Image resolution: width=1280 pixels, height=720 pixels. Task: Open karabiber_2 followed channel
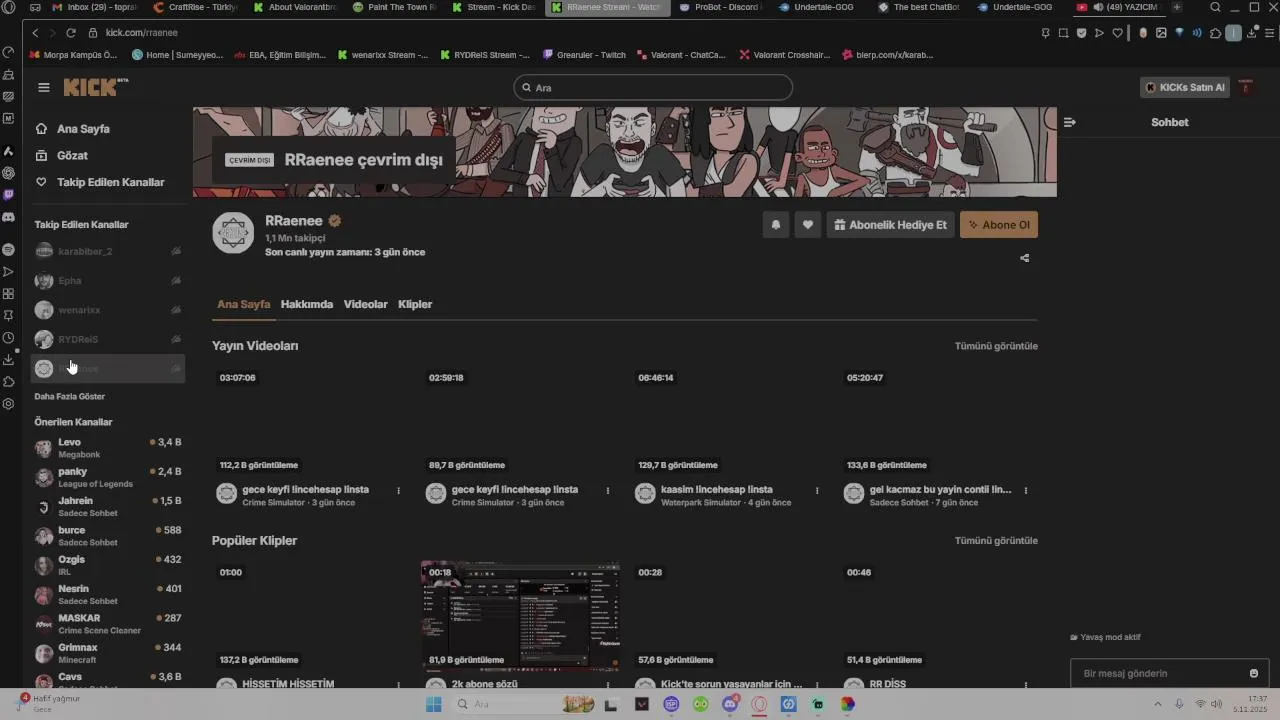(x=108, y=252)
